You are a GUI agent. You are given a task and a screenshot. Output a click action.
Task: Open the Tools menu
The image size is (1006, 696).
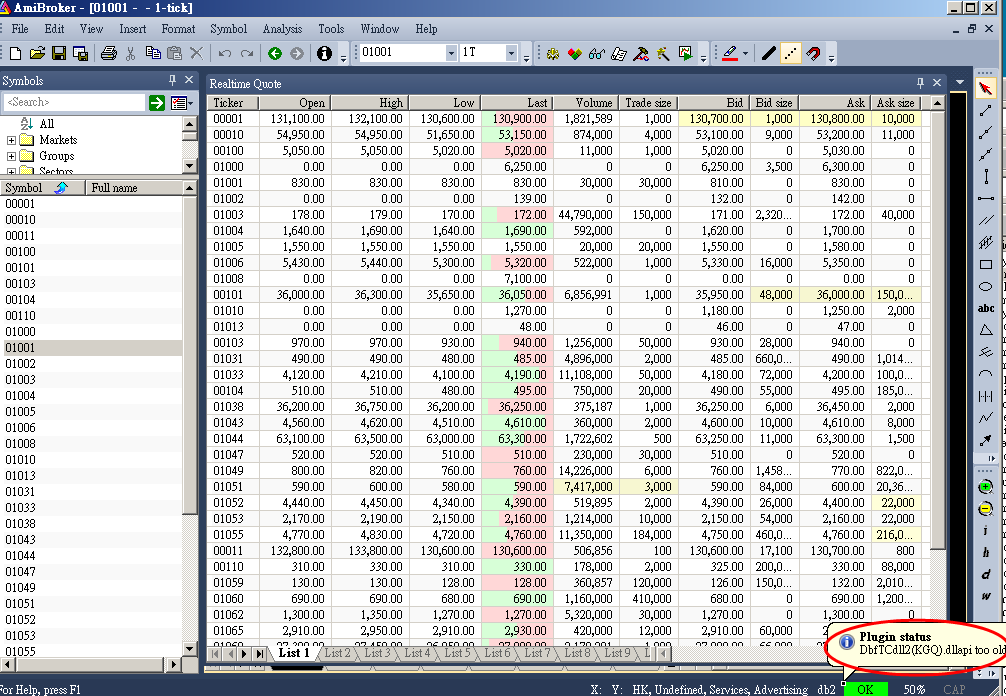click(331, 29)
